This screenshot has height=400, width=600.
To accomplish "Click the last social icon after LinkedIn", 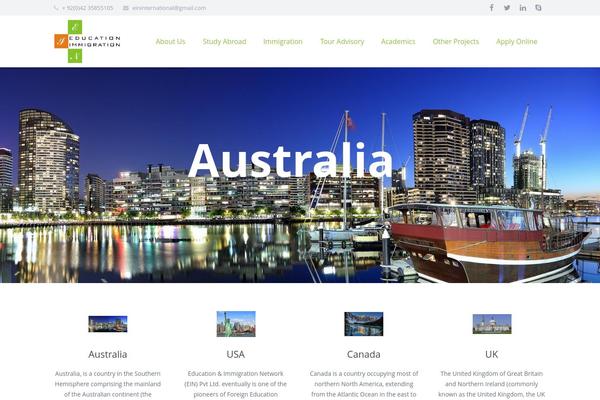I will 538,8.
